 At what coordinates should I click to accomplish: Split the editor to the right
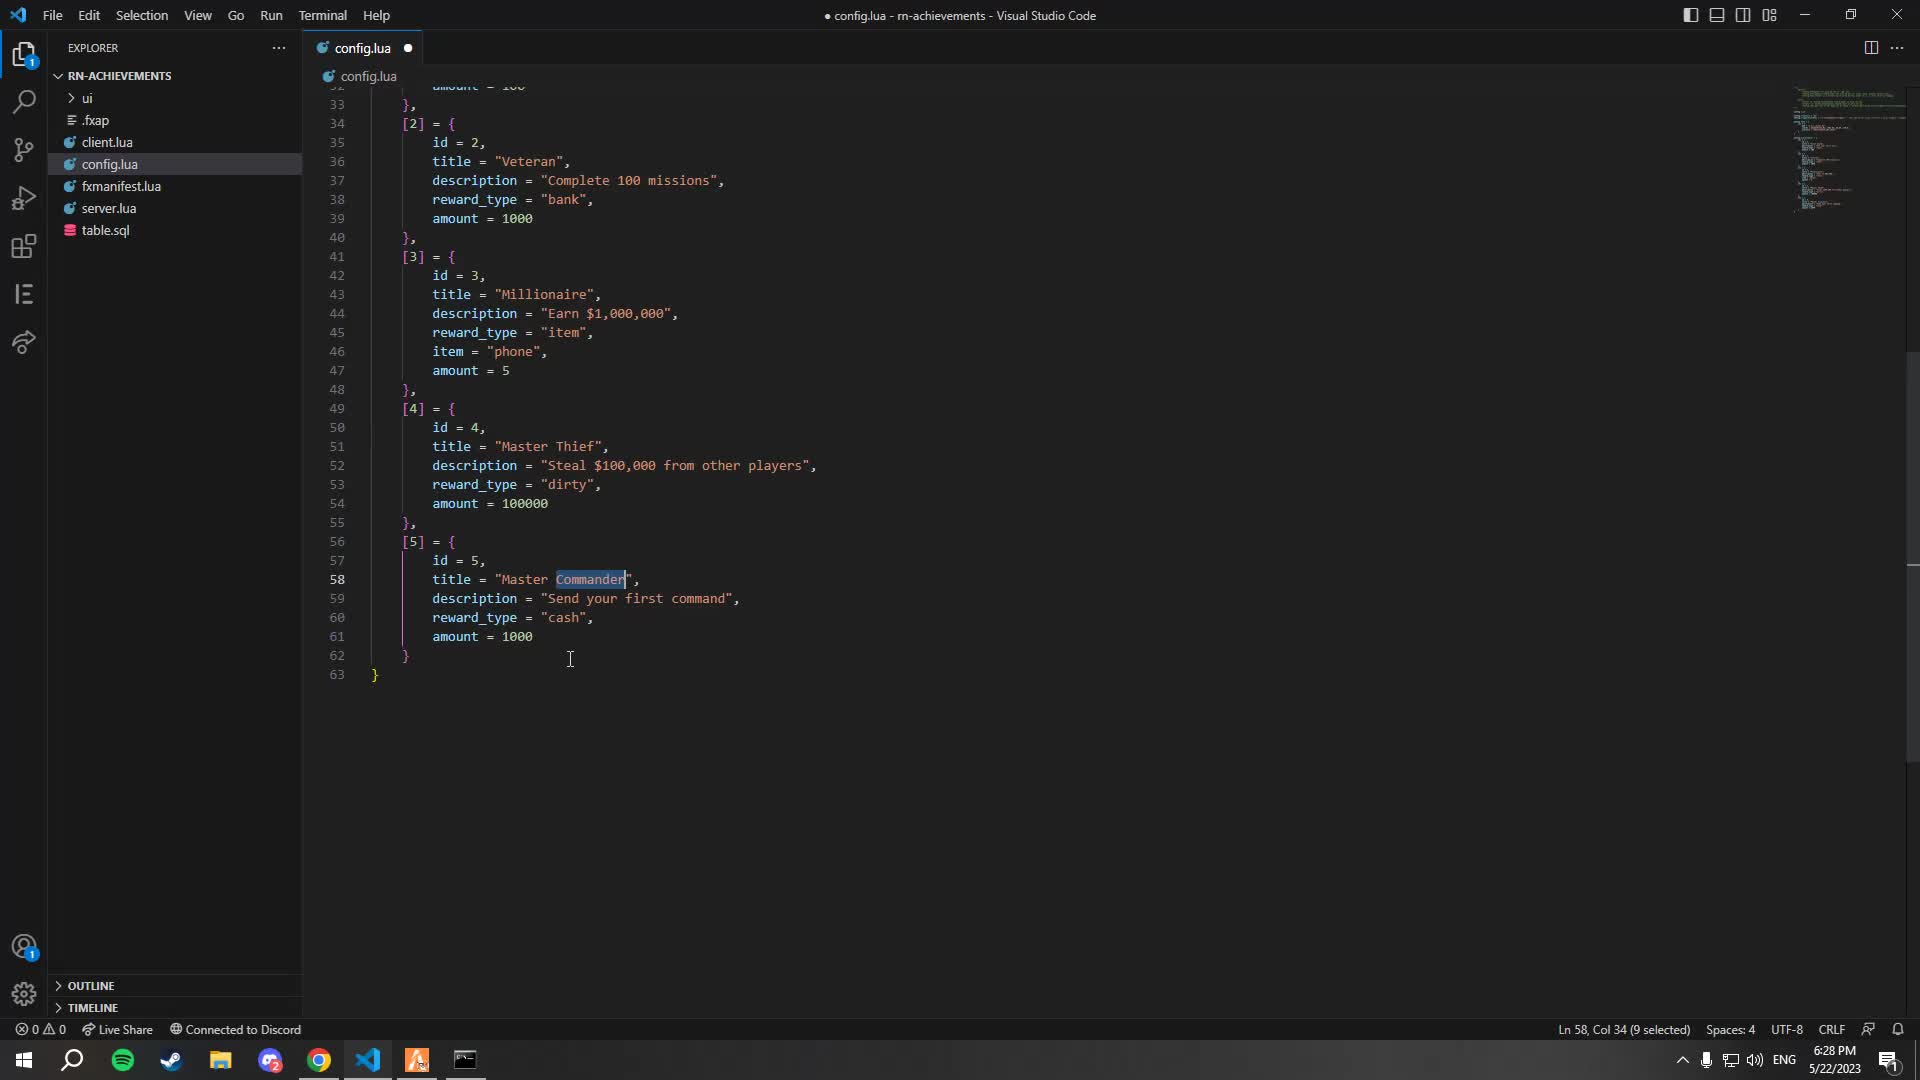pyautogui.click(x=1871, y=48)
